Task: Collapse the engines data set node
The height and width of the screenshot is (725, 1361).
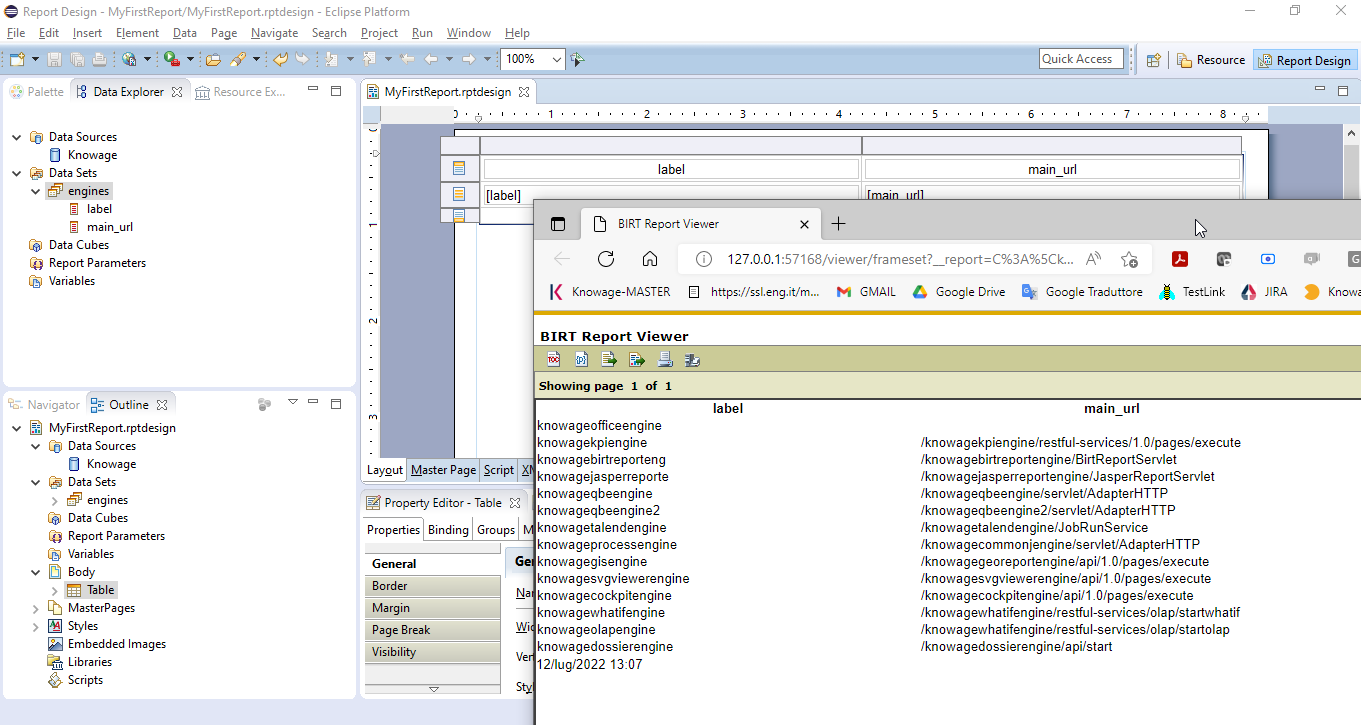Action: coord(36,191)
